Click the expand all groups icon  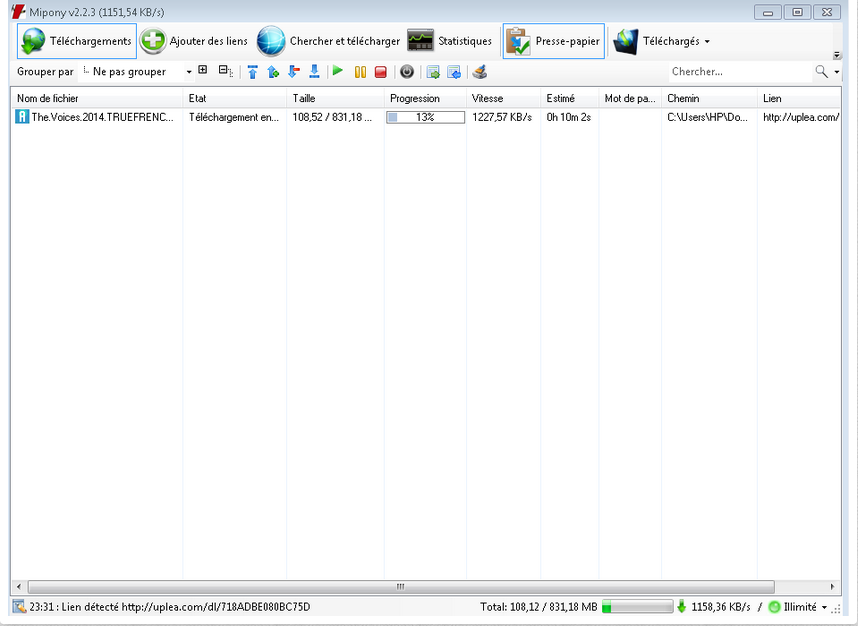point(203,70)
